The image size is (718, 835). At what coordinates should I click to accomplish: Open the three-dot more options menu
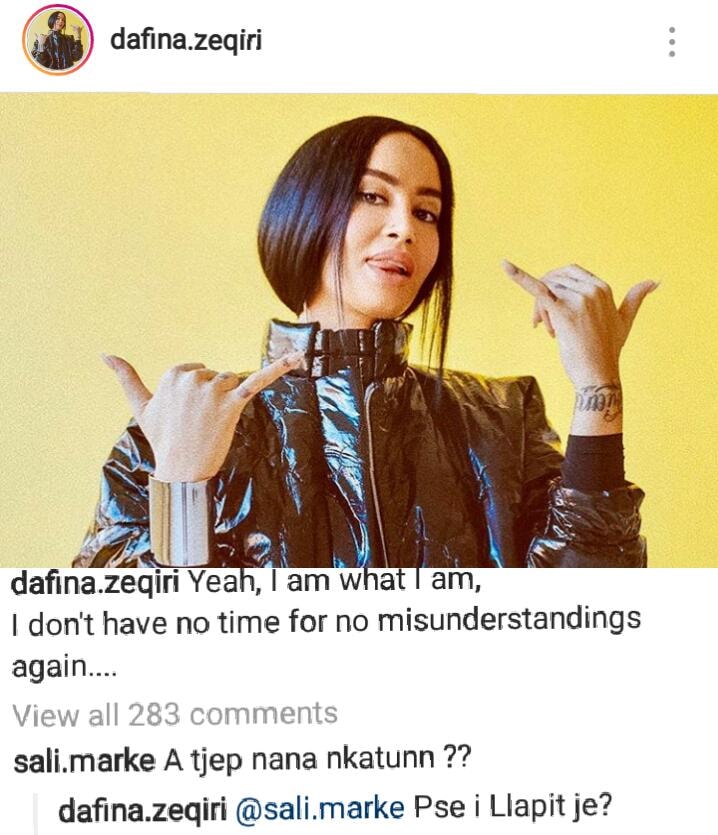coord(672,42)
